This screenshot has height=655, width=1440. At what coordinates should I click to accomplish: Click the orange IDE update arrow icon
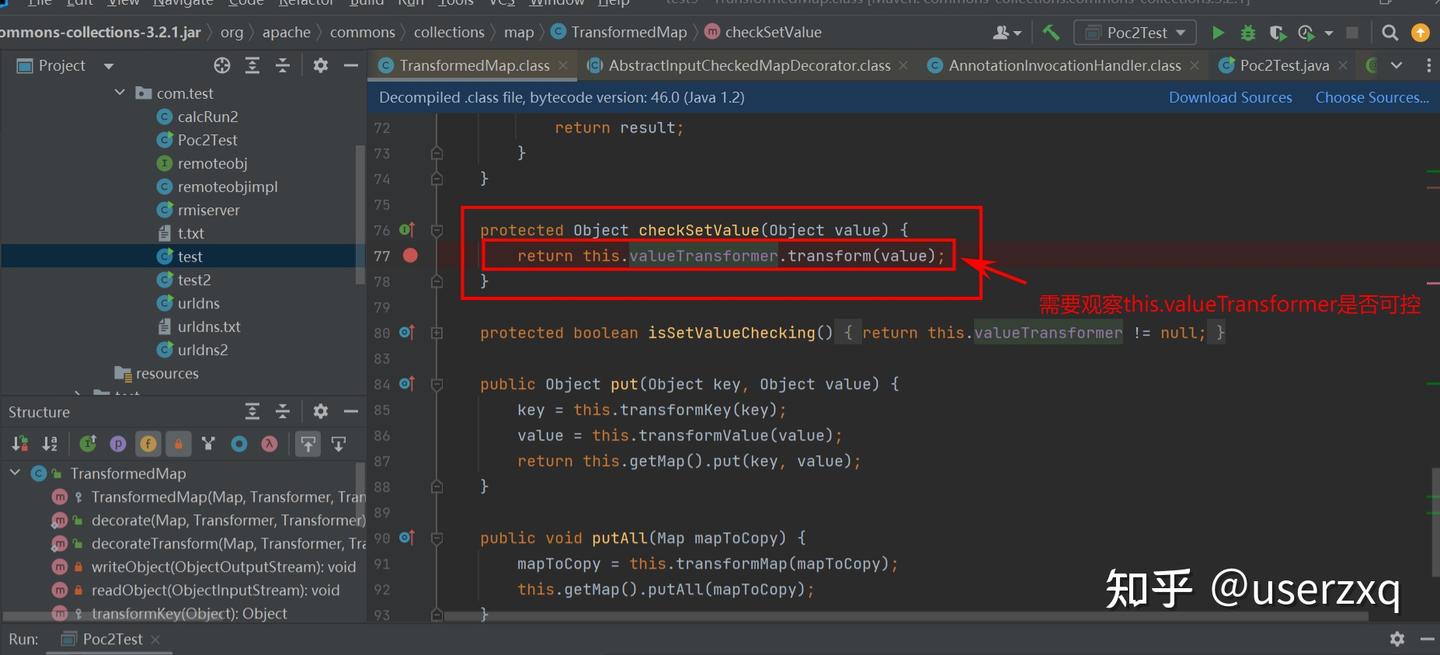(x=1420, y=31)
